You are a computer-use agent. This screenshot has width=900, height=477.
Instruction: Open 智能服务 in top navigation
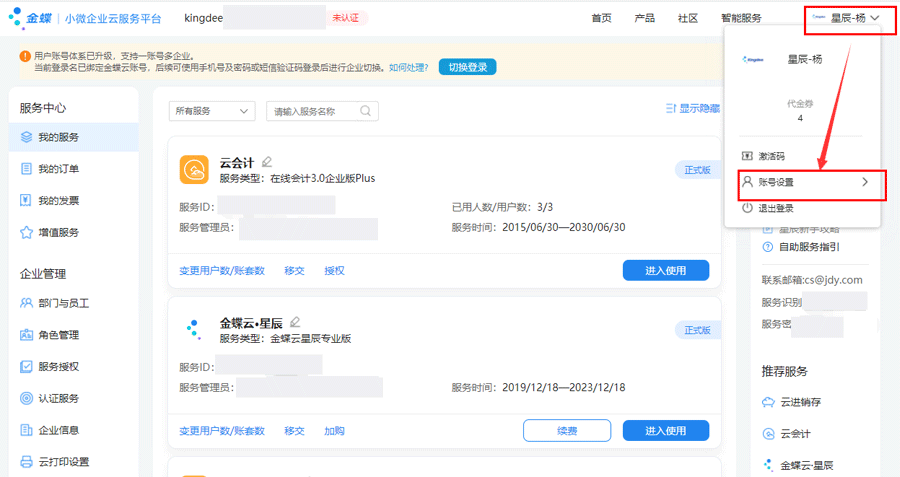coord(741,18)
